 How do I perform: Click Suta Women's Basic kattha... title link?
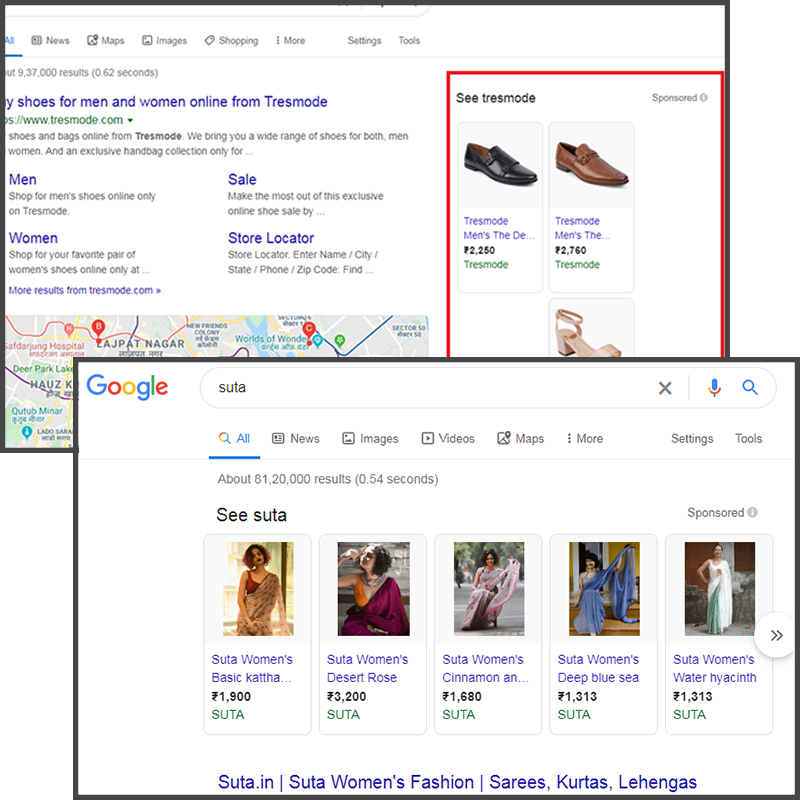252,668
